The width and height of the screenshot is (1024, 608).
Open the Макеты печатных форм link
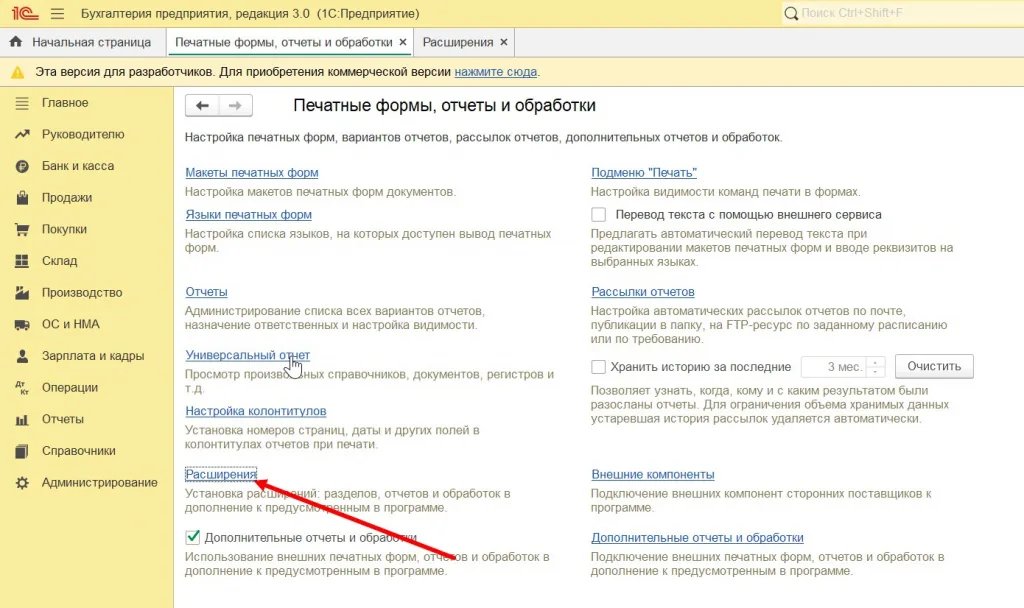point(252,172)
